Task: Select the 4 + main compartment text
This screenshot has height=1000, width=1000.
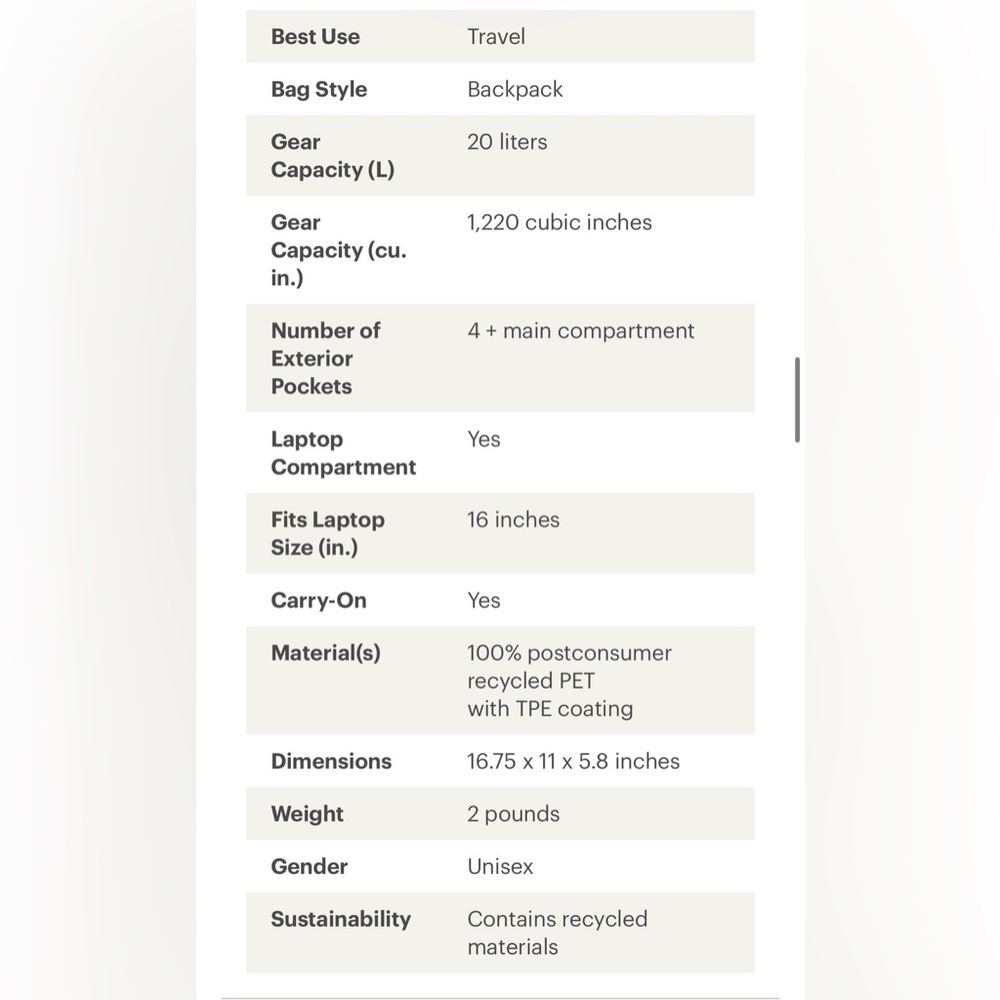Action: [580, 331]
